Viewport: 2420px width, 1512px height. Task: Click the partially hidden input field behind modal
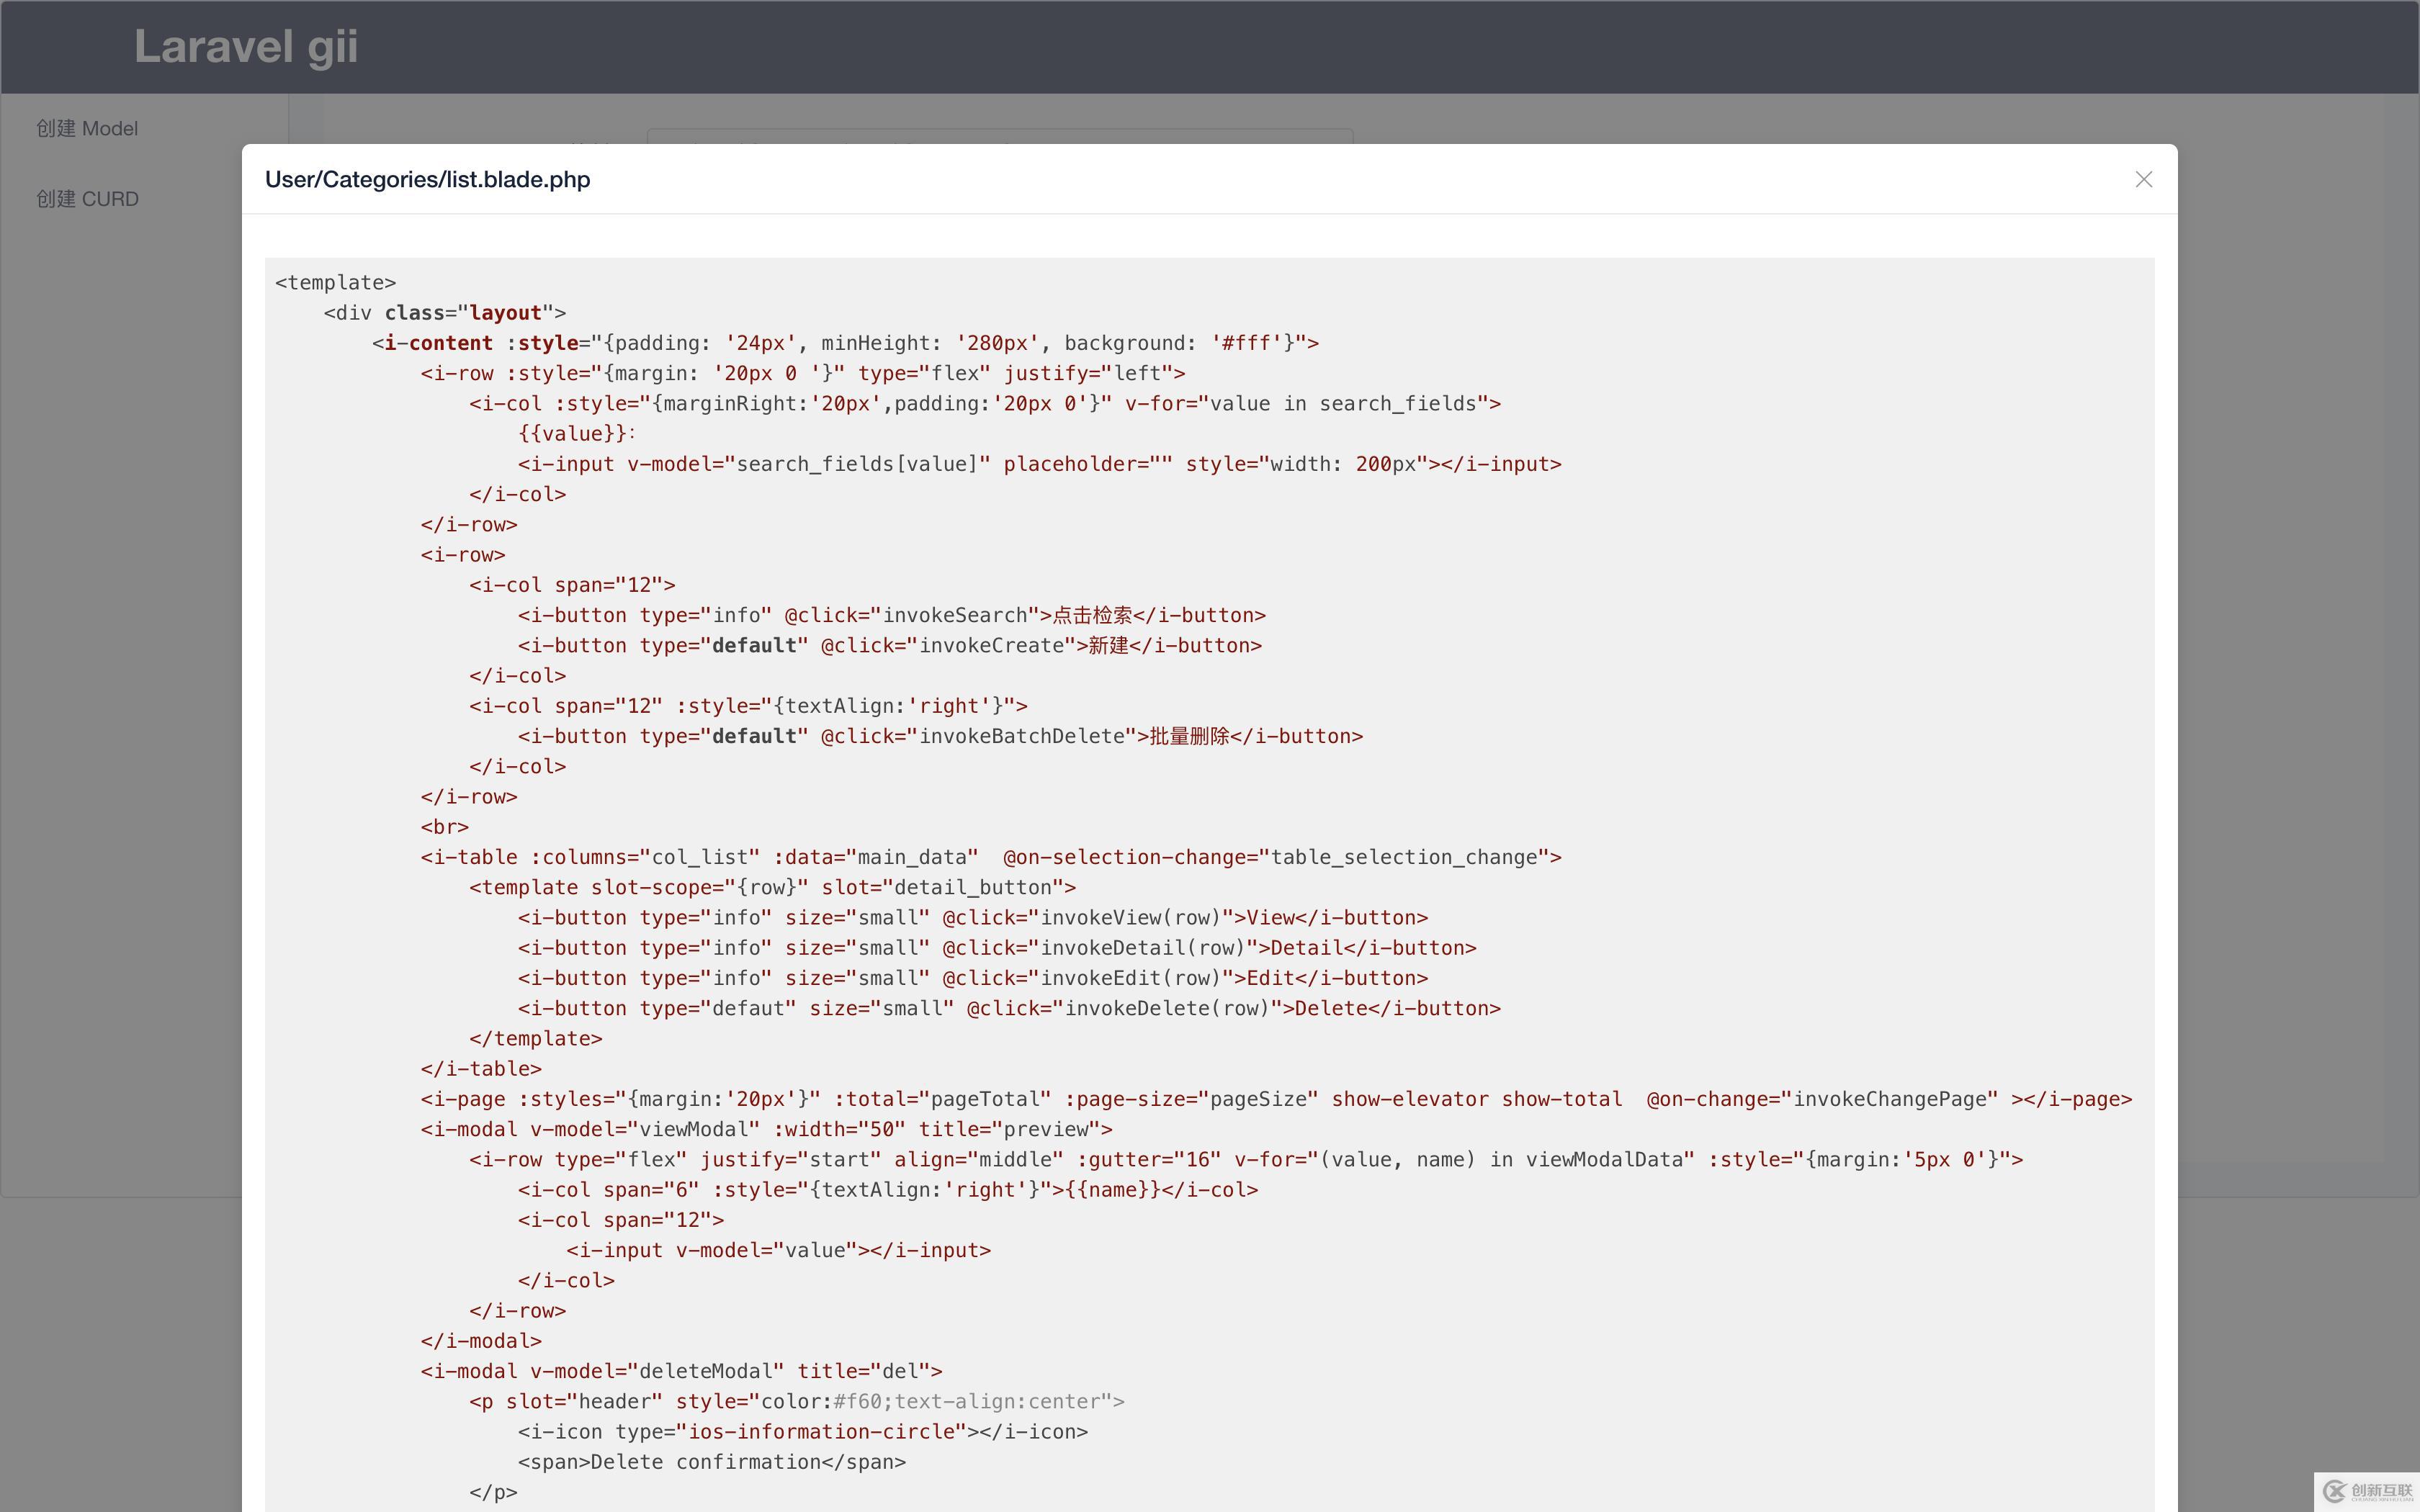pos(1000,136)
